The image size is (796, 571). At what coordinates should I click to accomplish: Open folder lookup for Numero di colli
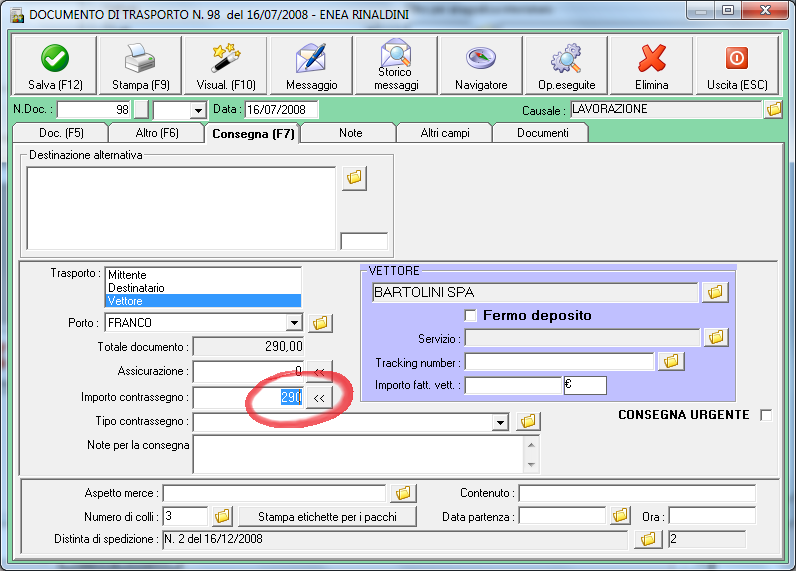222,516
